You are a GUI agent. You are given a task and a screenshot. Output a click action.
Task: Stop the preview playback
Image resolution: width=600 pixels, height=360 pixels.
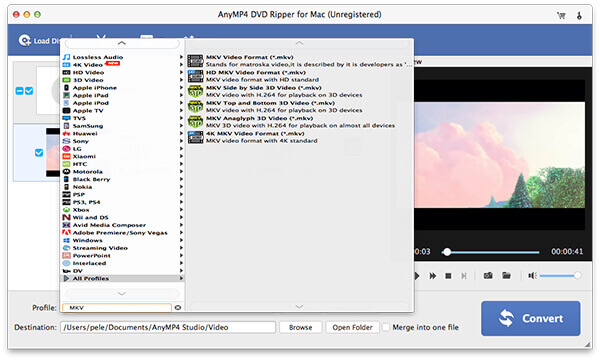click(448, 276)
